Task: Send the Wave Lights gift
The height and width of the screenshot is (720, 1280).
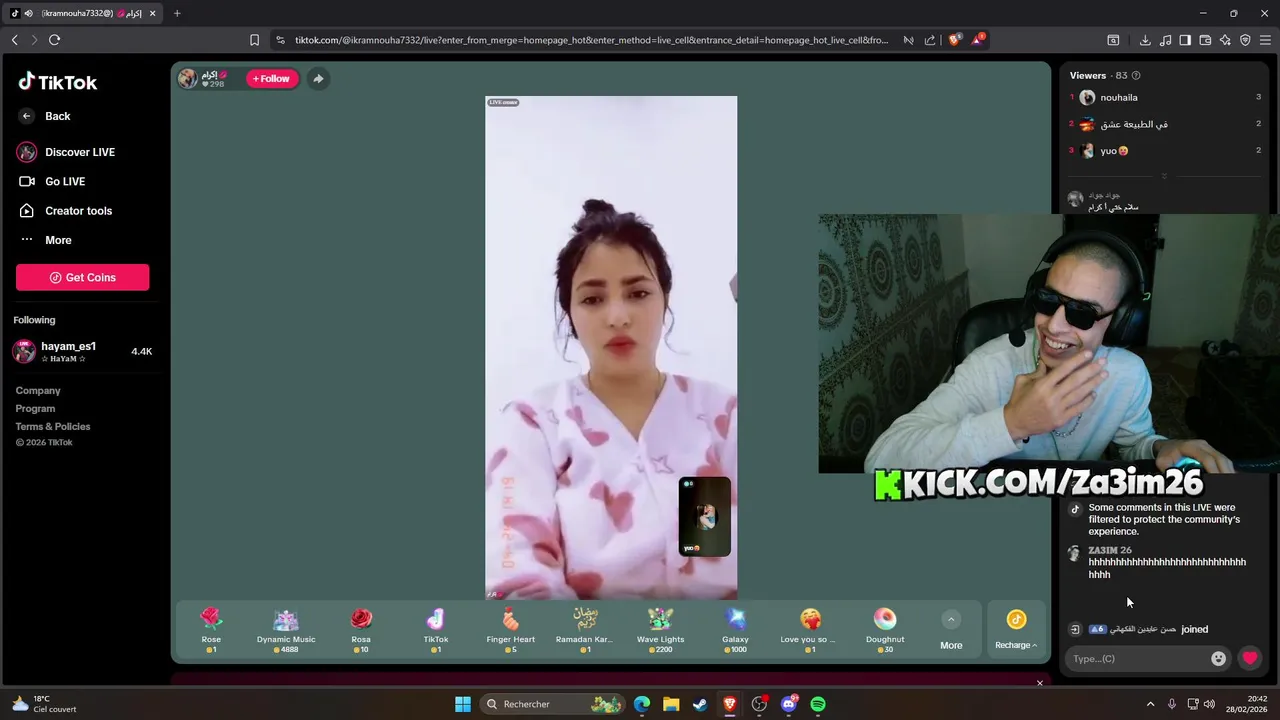Action: (x=660, y=630)
